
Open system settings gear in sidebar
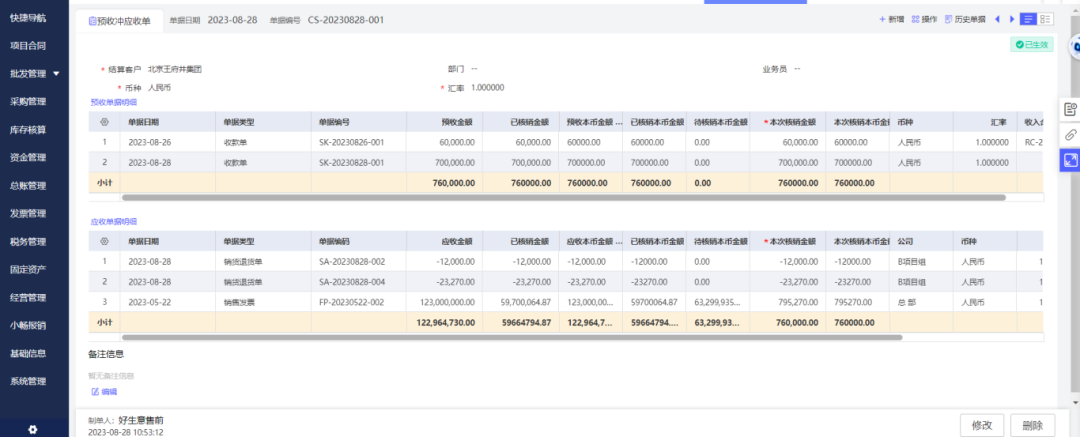click(x=32, y=429)
